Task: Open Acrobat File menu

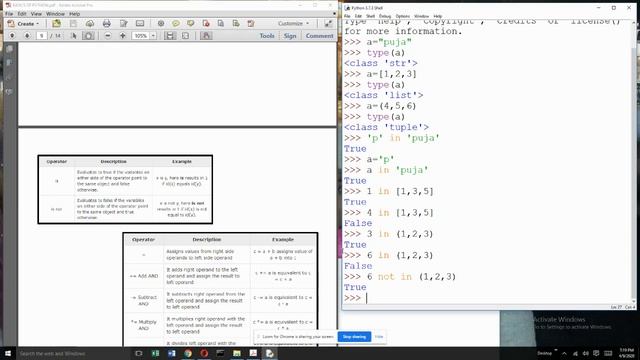Action: [x=9, y=14]
